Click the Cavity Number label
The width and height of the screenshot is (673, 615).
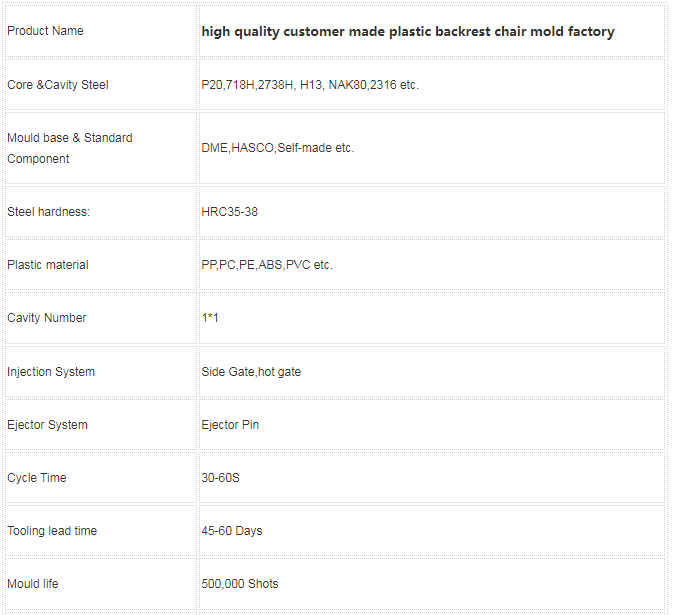(47, 318)
